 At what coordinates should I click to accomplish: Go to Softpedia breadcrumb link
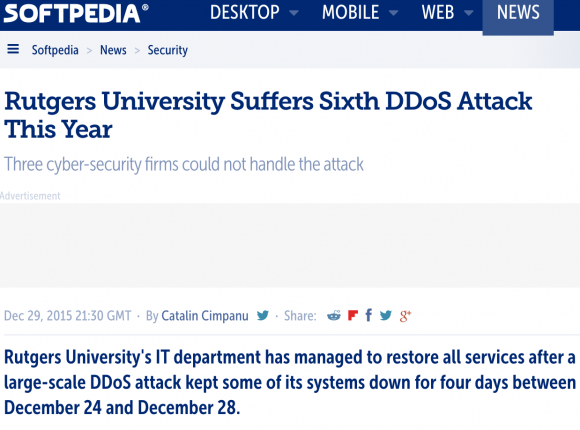[55, 50]
